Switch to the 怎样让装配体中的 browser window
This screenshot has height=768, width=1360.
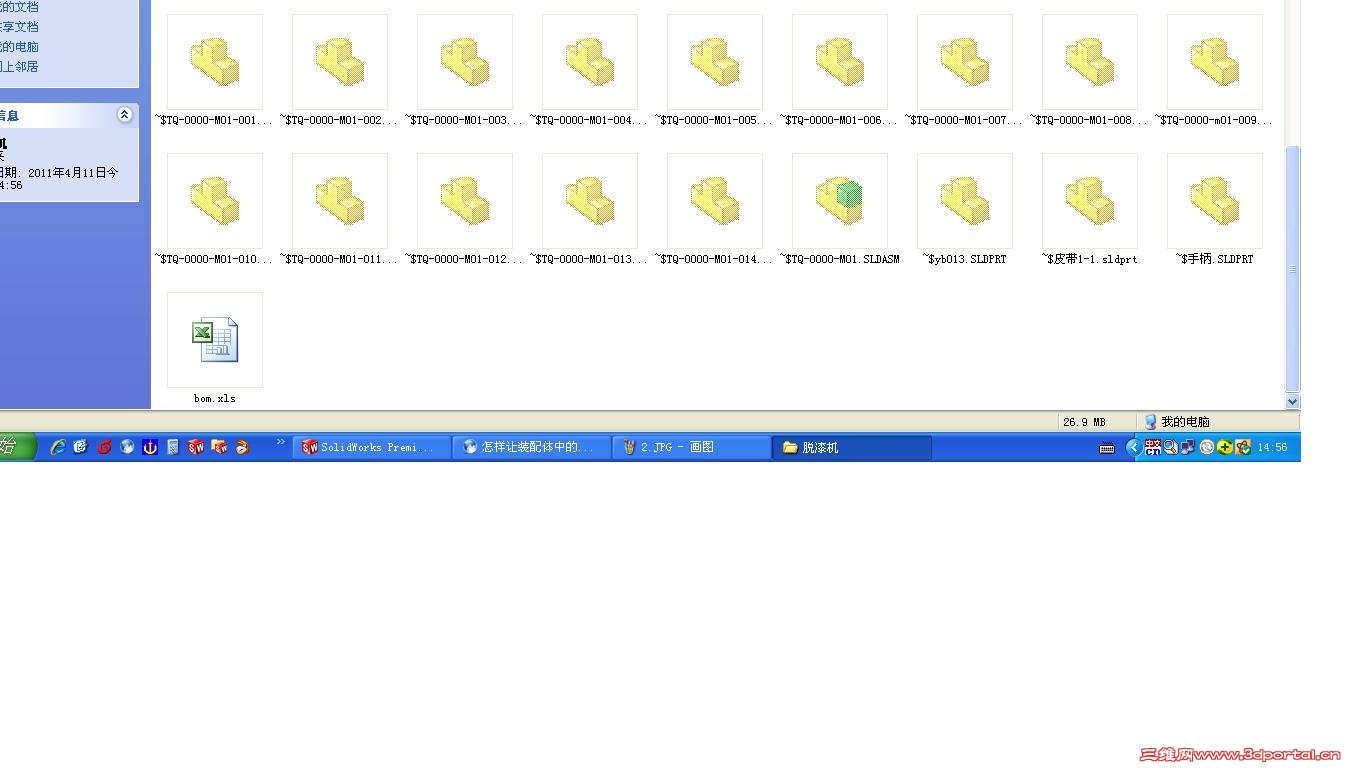tap(532, 447)
